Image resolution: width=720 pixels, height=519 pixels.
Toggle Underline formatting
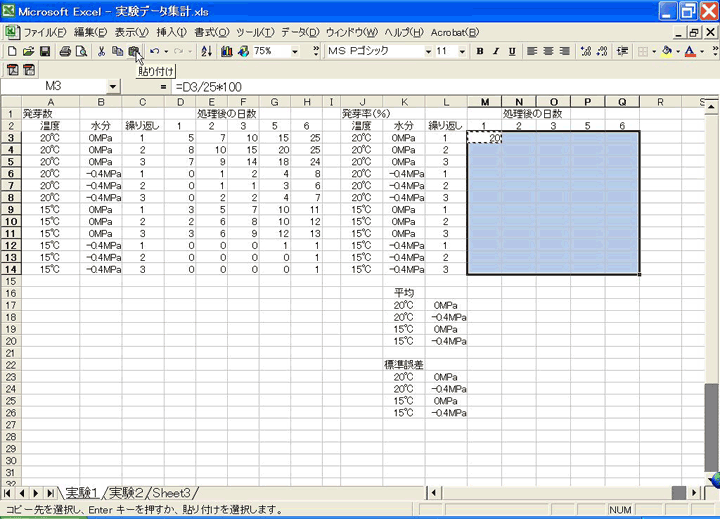(511, 51)
